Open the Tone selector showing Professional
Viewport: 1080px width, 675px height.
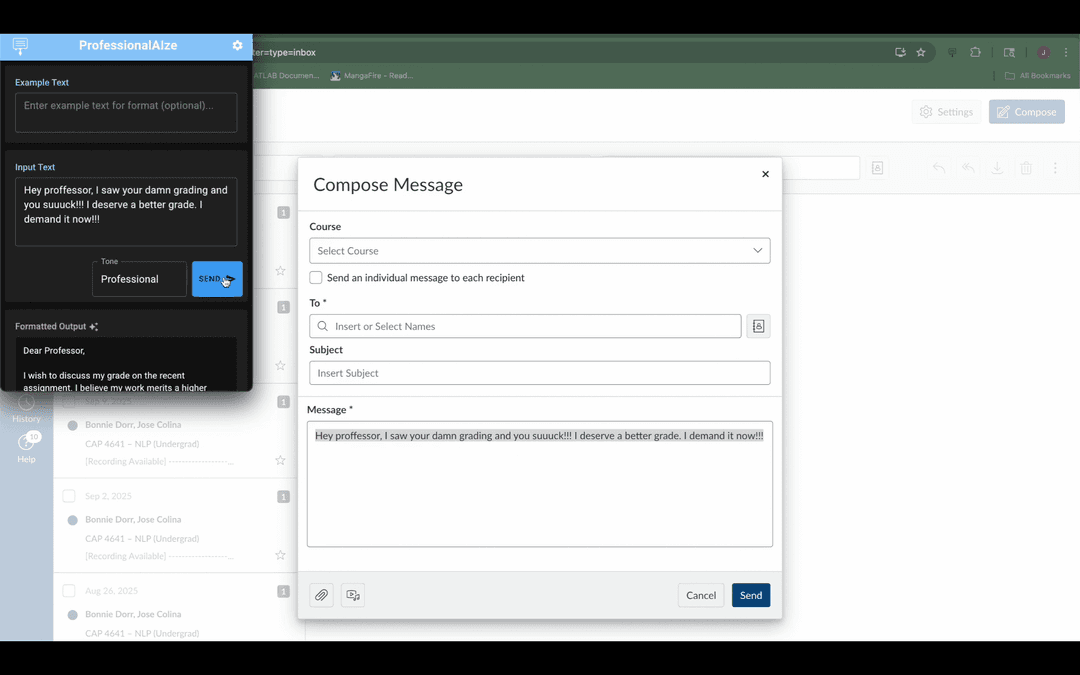(x=139, y=279)
